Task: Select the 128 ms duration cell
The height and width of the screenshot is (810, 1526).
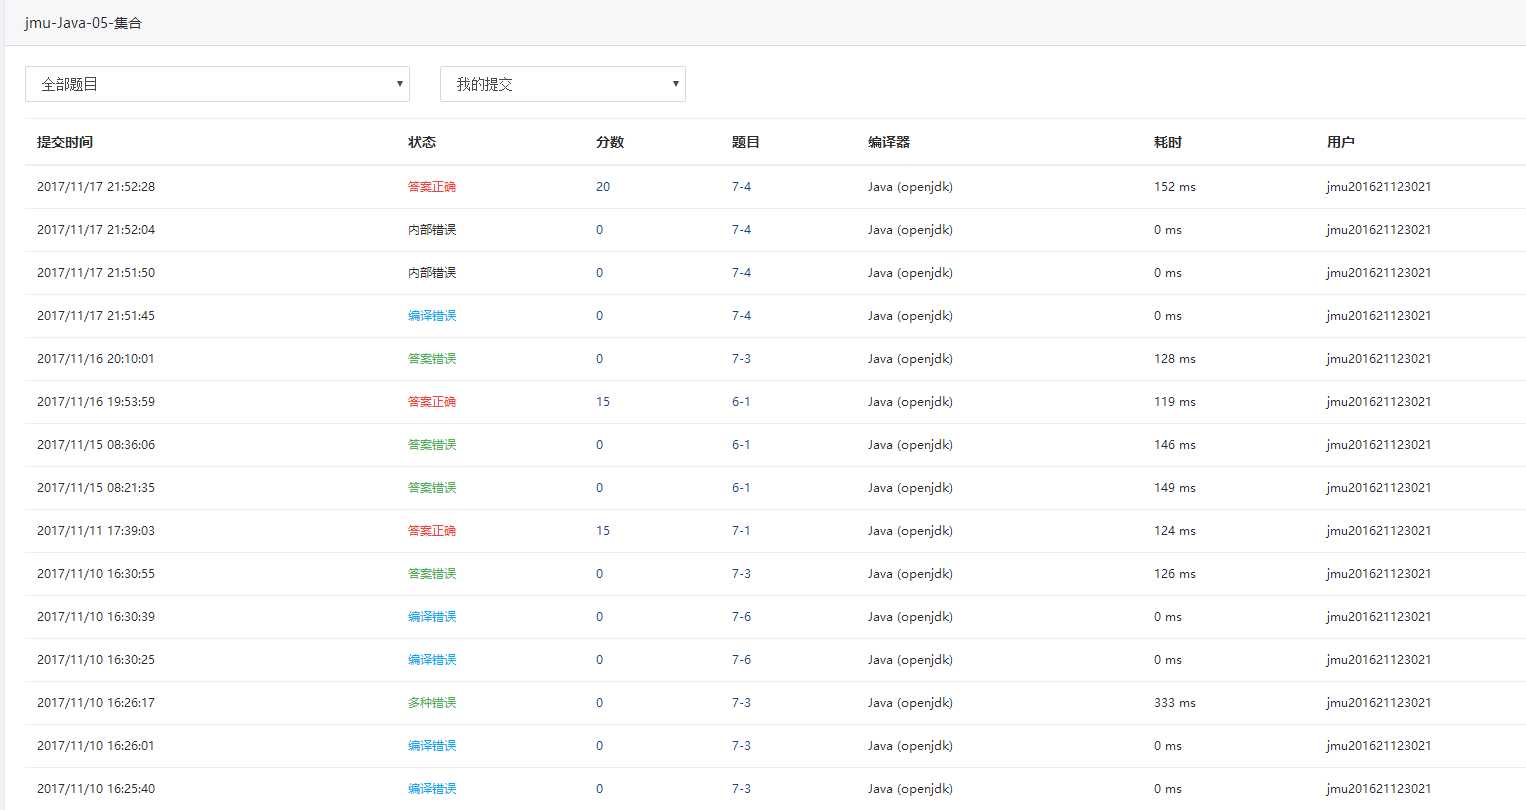Action: click(1175, 359)
